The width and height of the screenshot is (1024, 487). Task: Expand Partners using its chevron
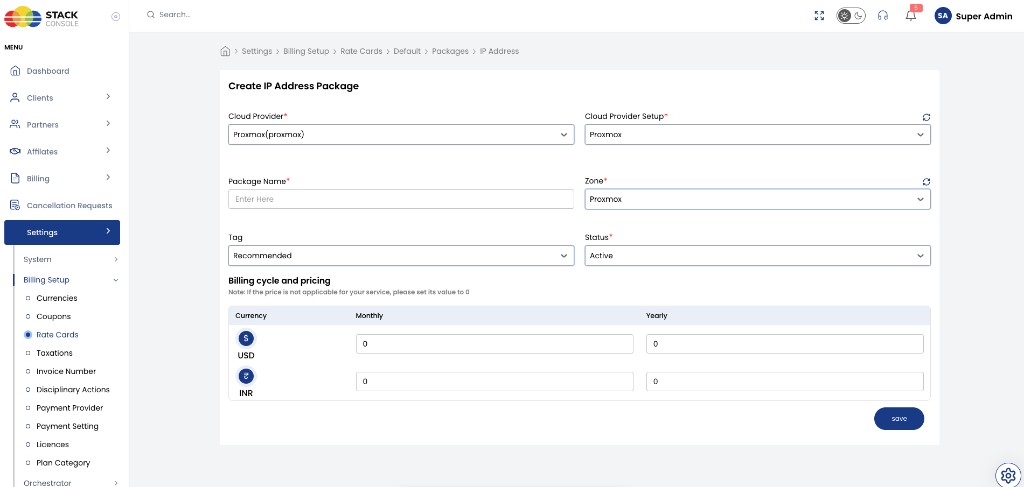tap(108, 123)
